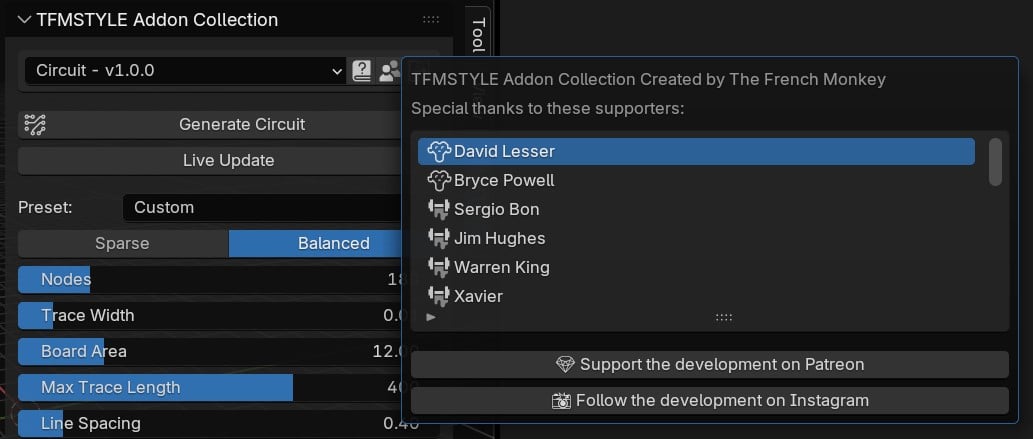The height and width of the screenshot is (439, 1033).
Task: Switch density to Sparse
Action: point(122,243)
